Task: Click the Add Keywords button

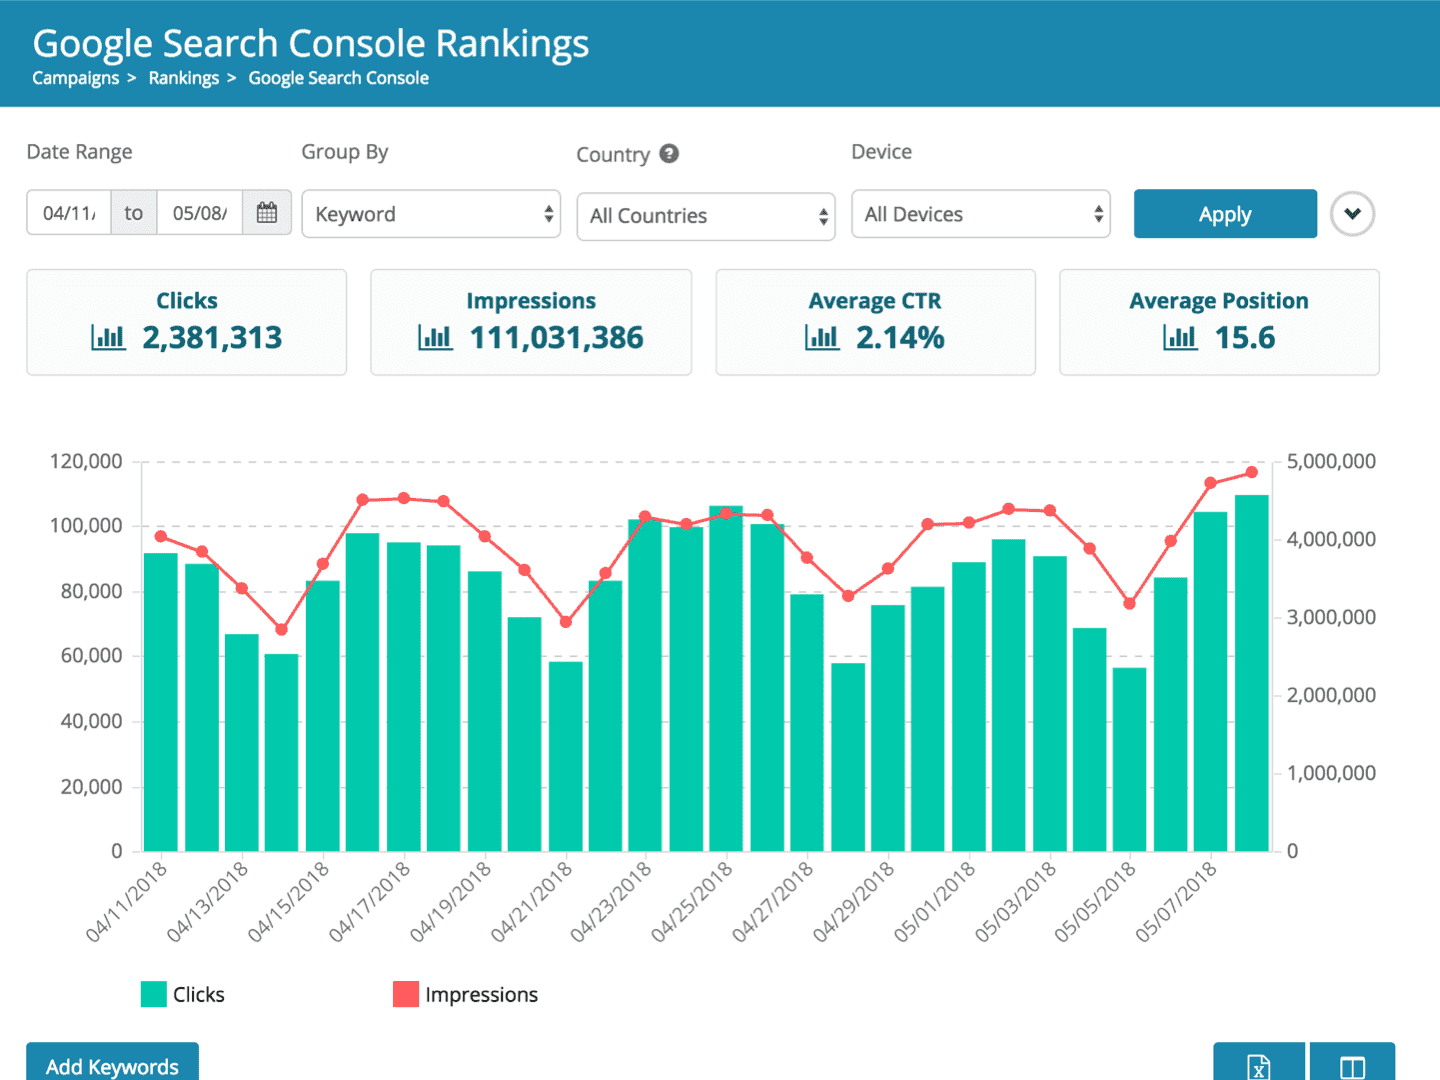Action: pos(112,1066)
